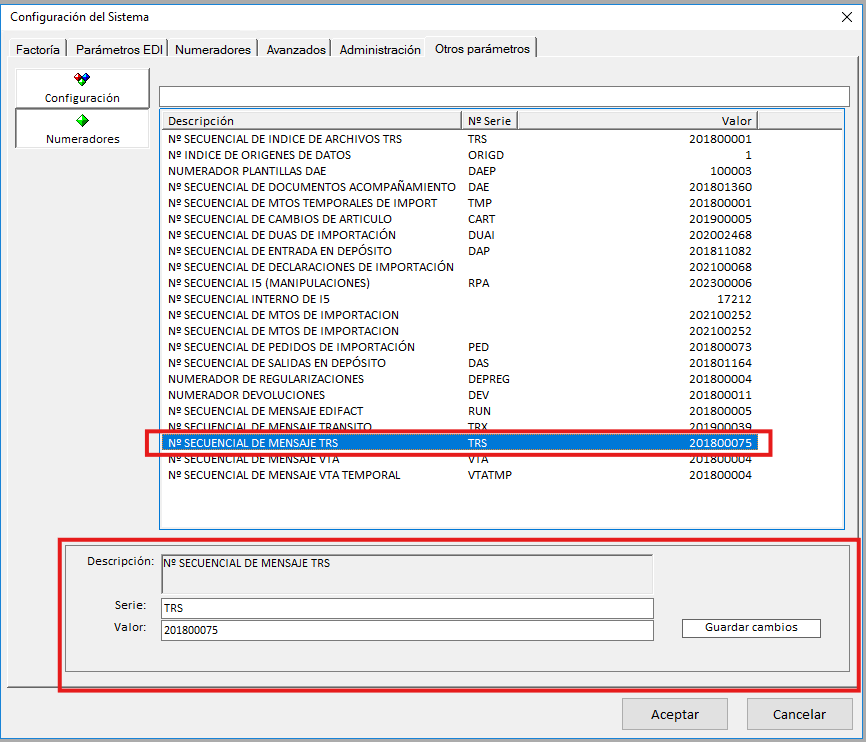
Task: Go to the Avanzados tab
Action: click(296, 49)
